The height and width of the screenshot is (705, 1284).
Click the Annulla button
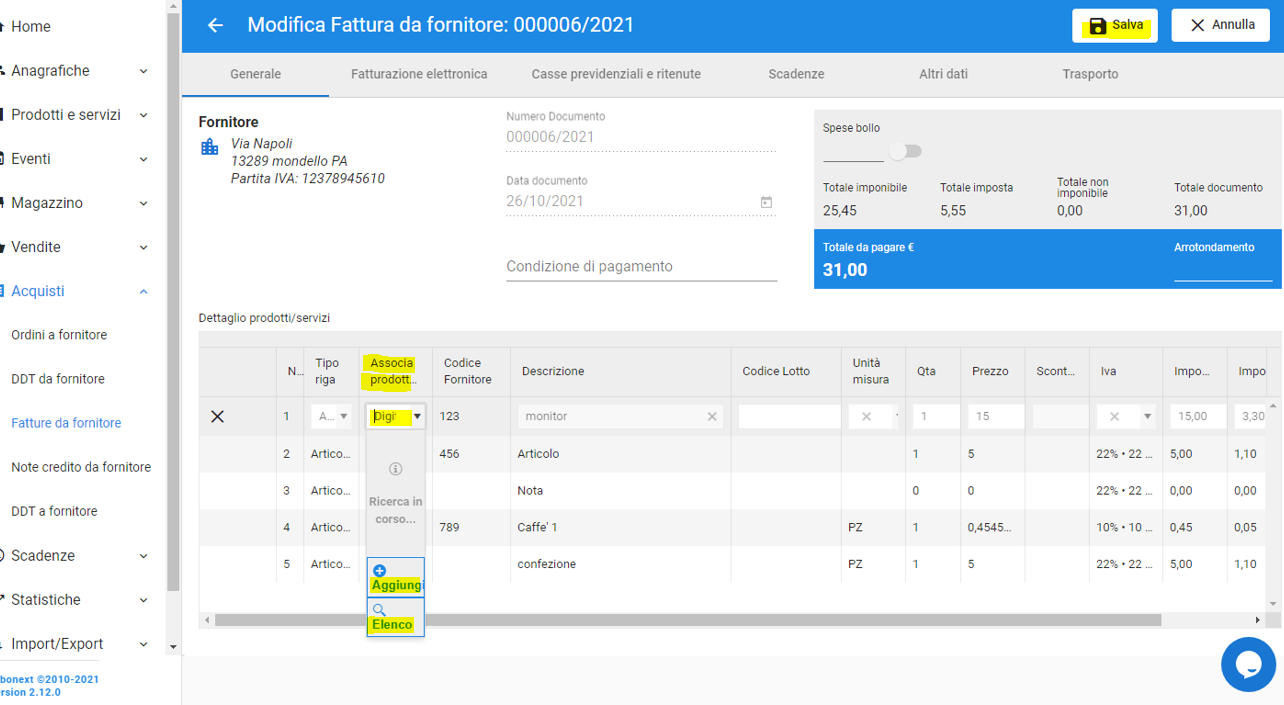pos(1220,25)
